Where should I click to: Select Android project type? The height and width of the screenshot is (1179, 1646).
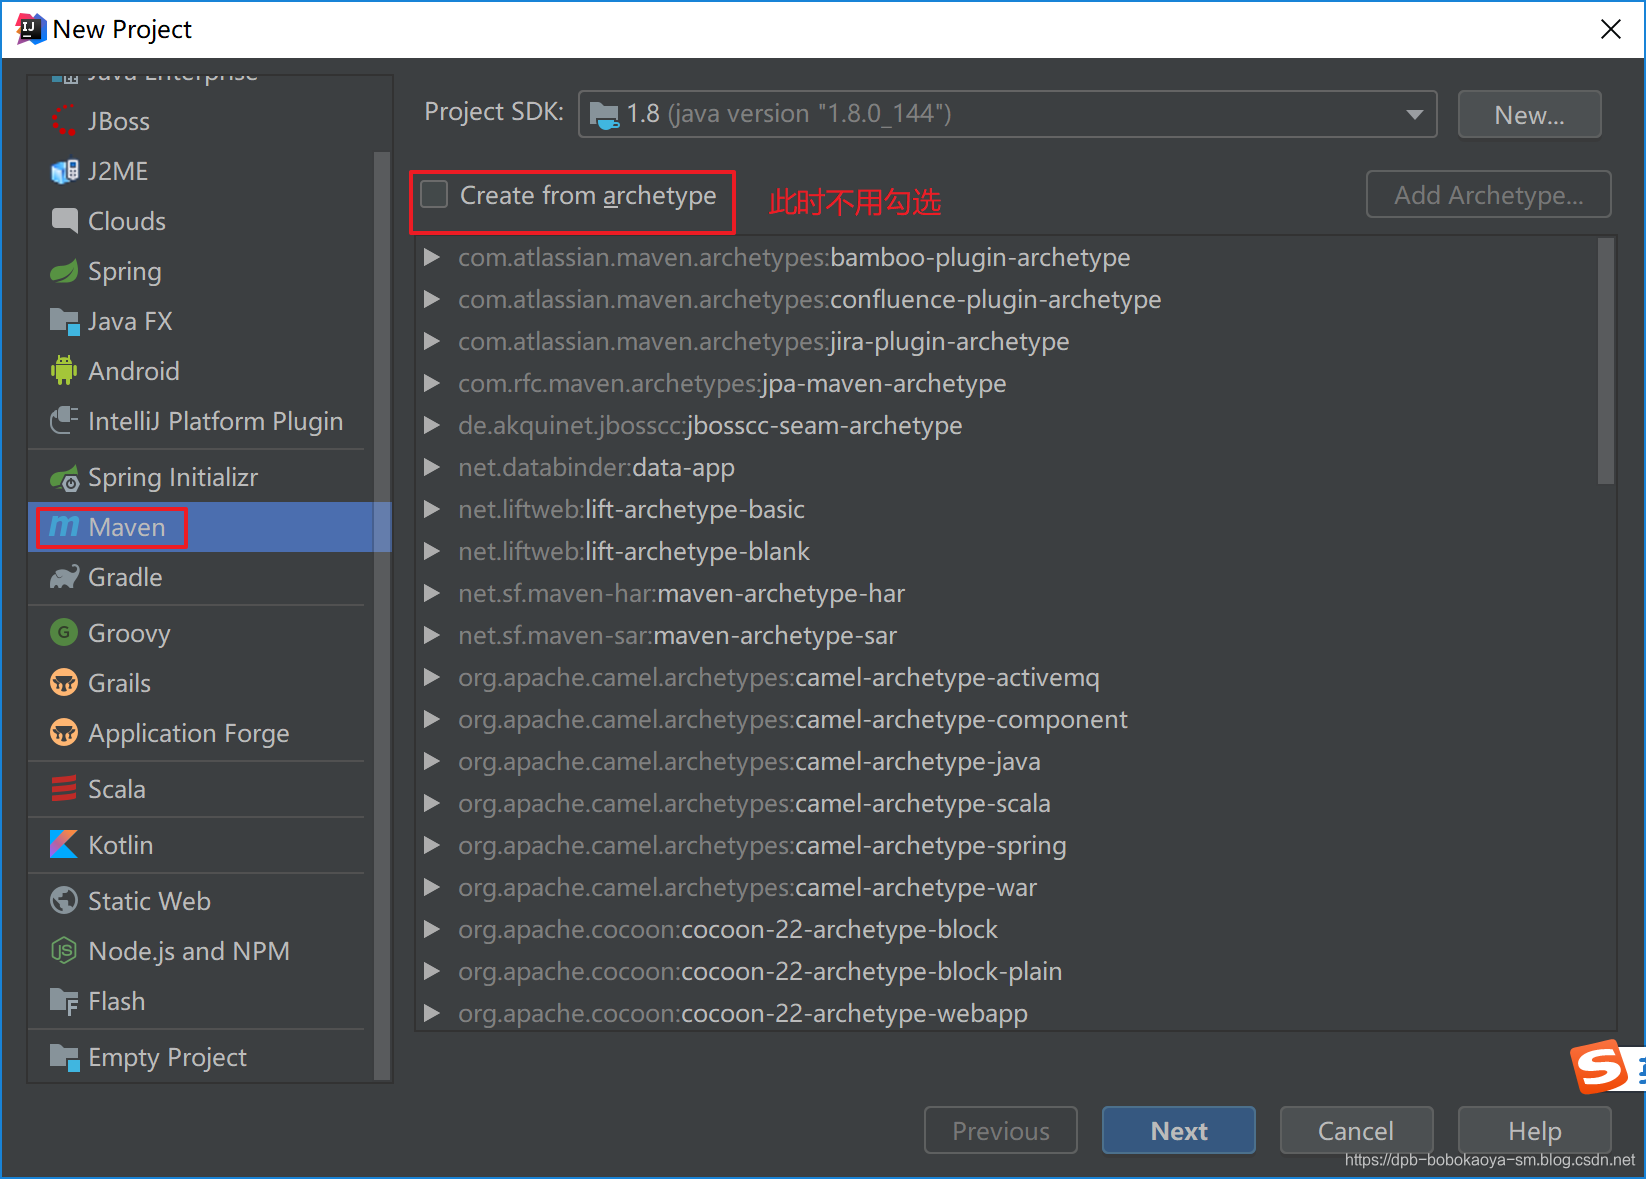[x=200, y=371]
